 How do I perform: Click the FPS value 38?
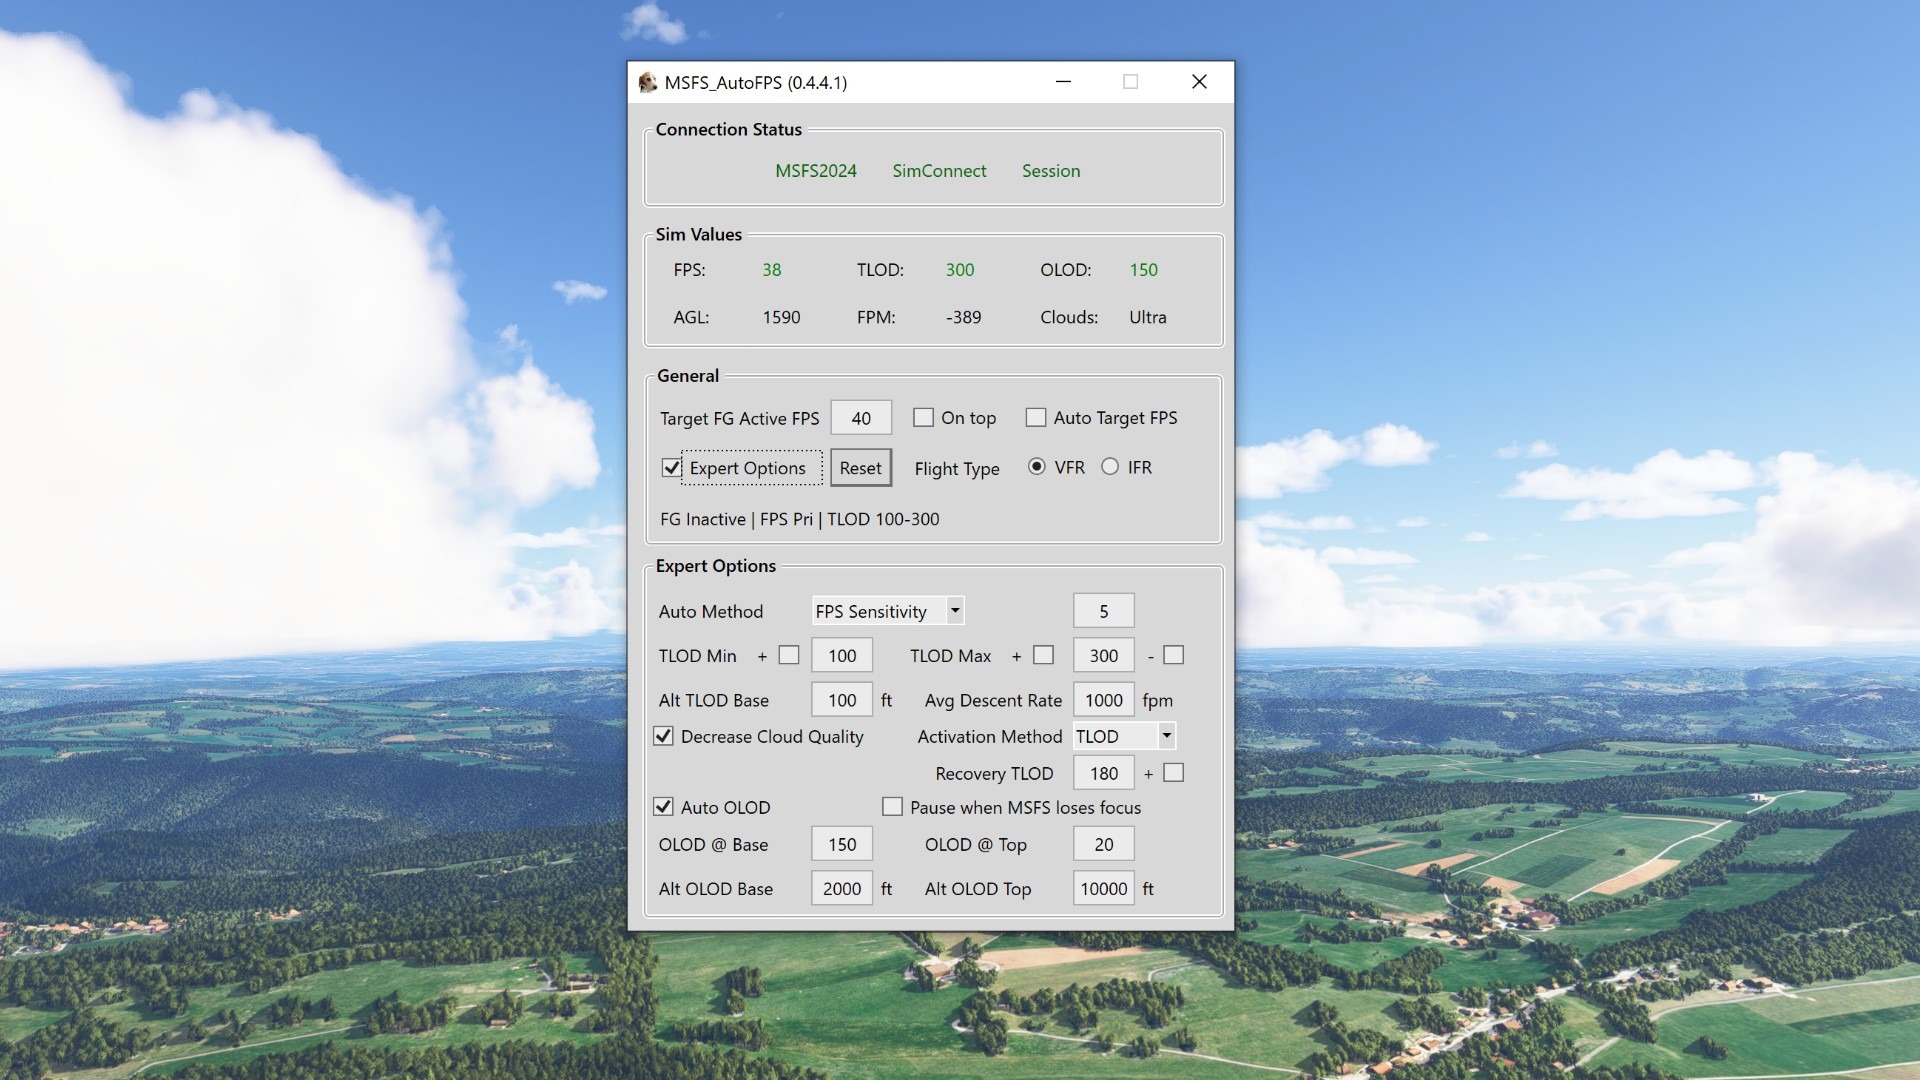click(x=772, y=270)
